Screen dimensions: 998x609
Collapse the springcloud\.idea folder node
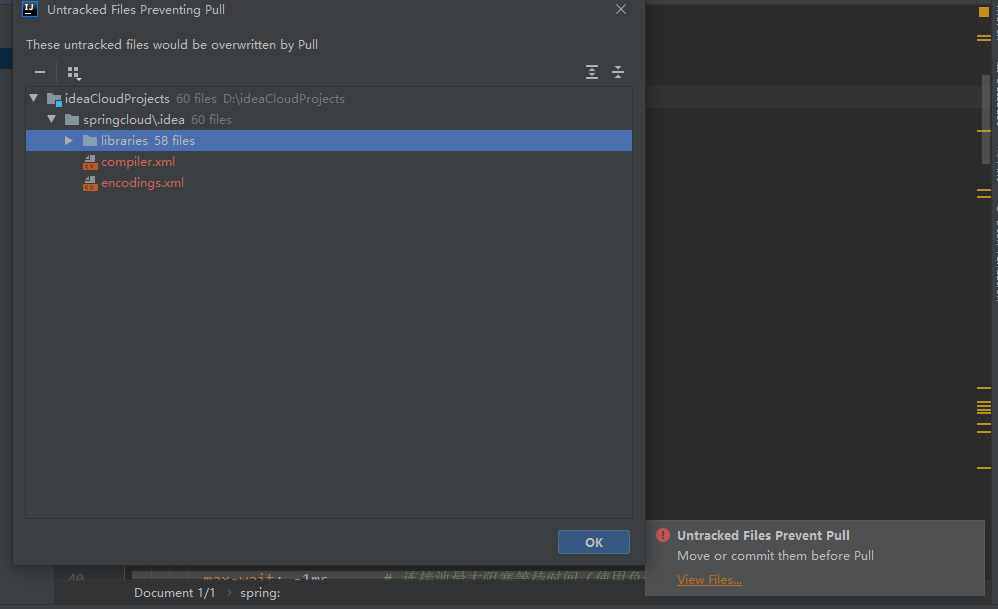[x=52, y=119]
